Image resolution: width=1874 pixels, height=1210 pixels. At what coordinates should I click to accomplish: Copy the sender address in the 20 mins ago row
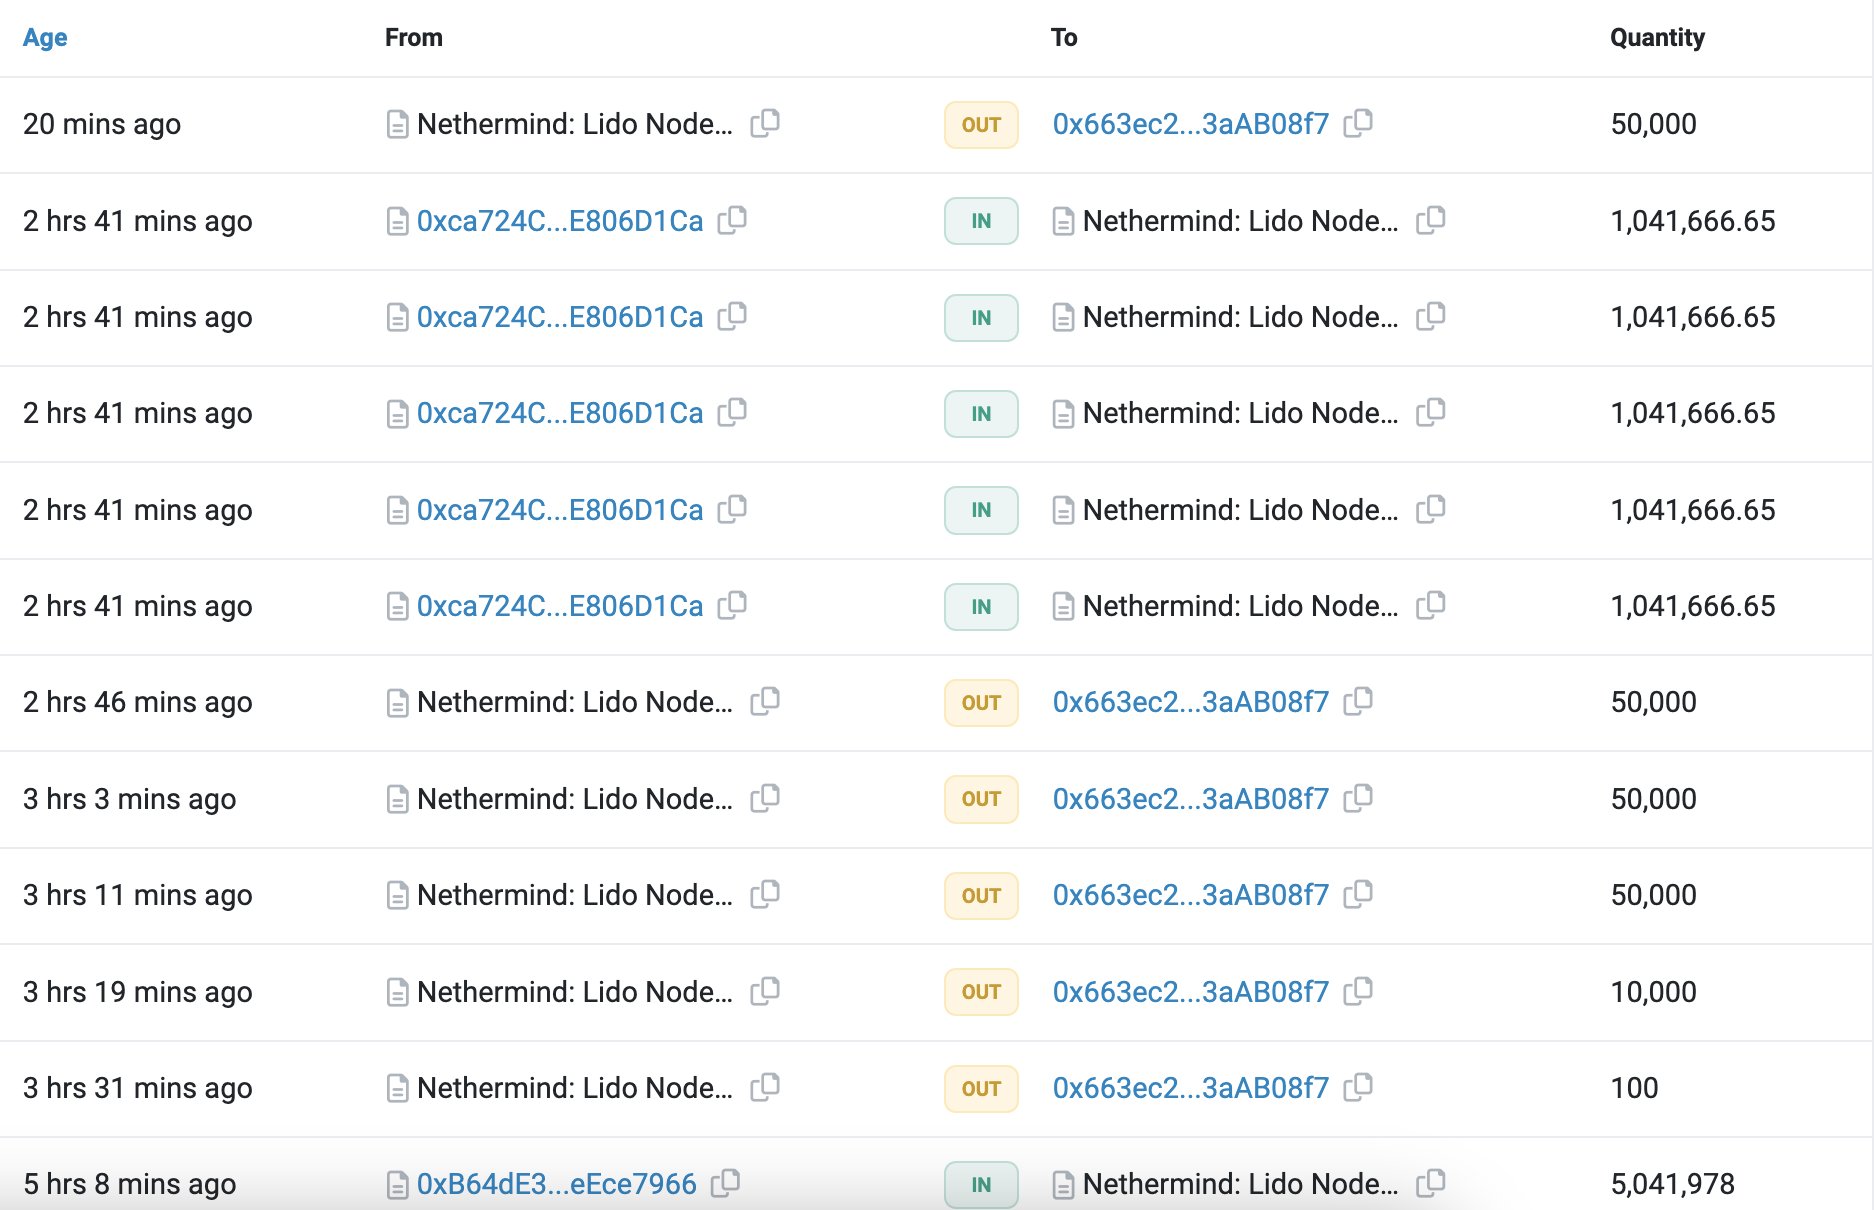click(765, 123)
